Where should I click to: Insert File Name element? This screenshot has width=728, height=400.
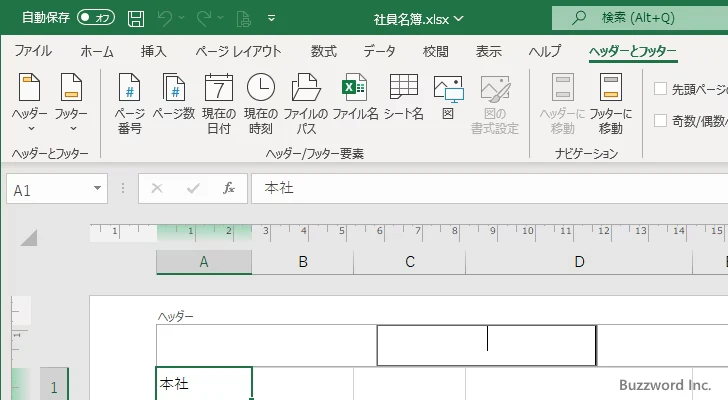[x=355, y=97]
